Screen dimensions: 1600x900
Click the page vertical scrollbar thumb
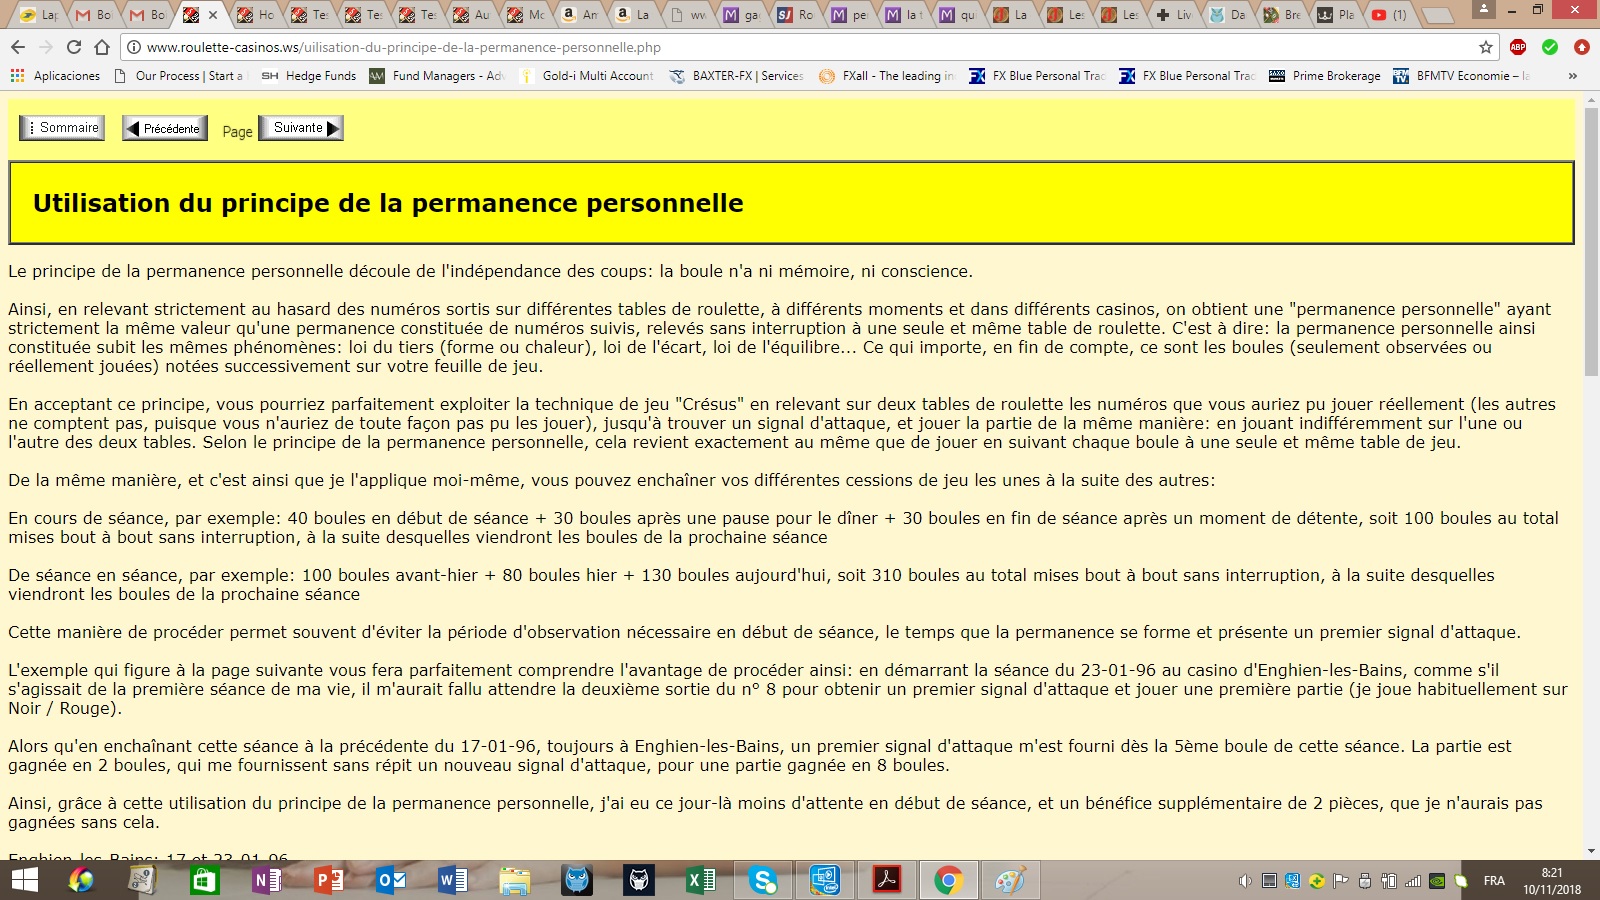click(x=1591, y=241)
